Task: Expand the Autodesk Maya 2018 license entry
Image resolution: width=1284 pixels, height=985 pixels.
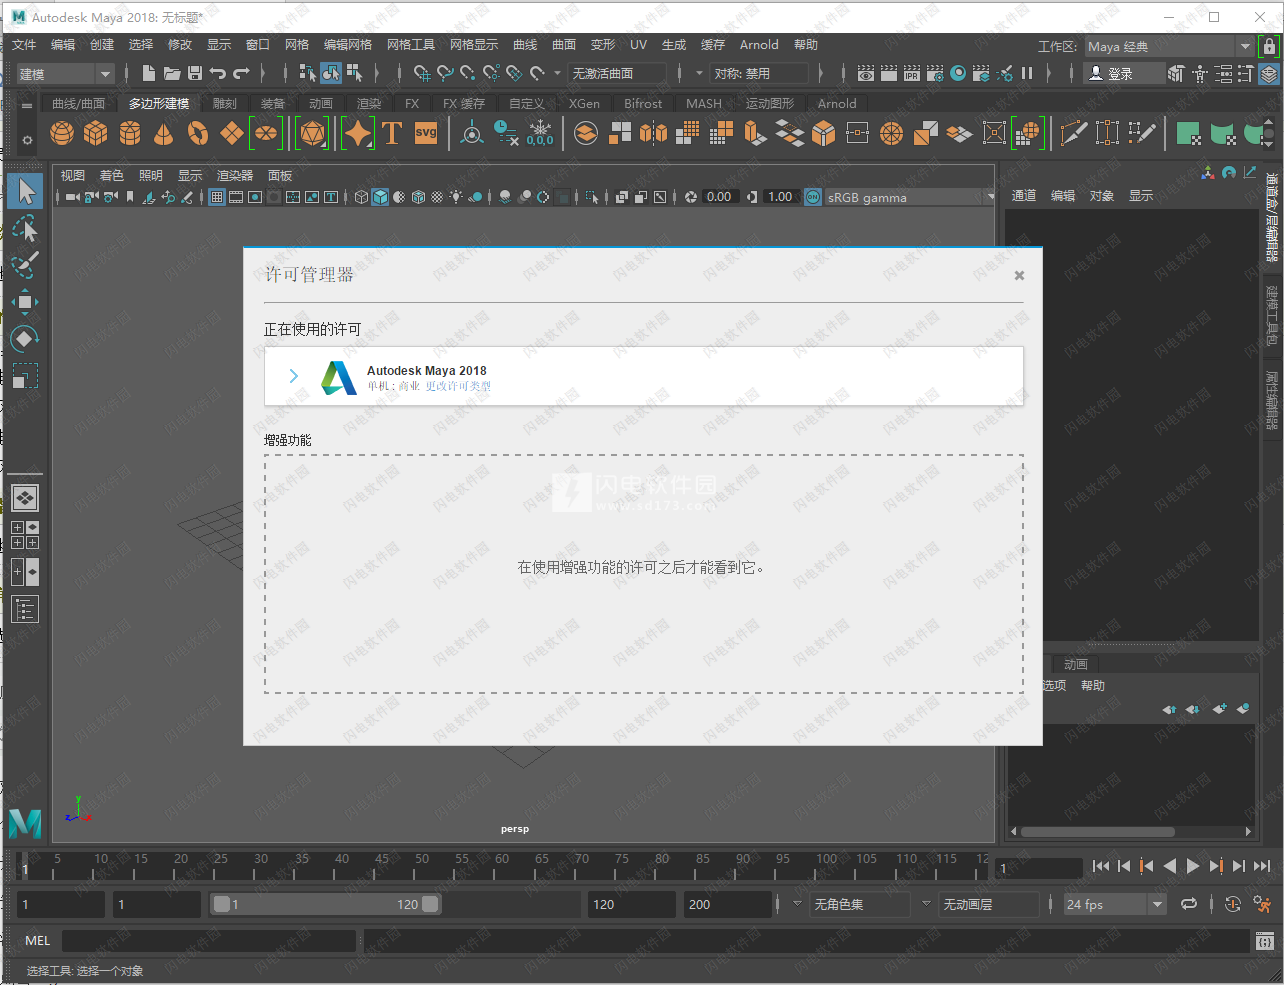Action: (x=293, y=376)
